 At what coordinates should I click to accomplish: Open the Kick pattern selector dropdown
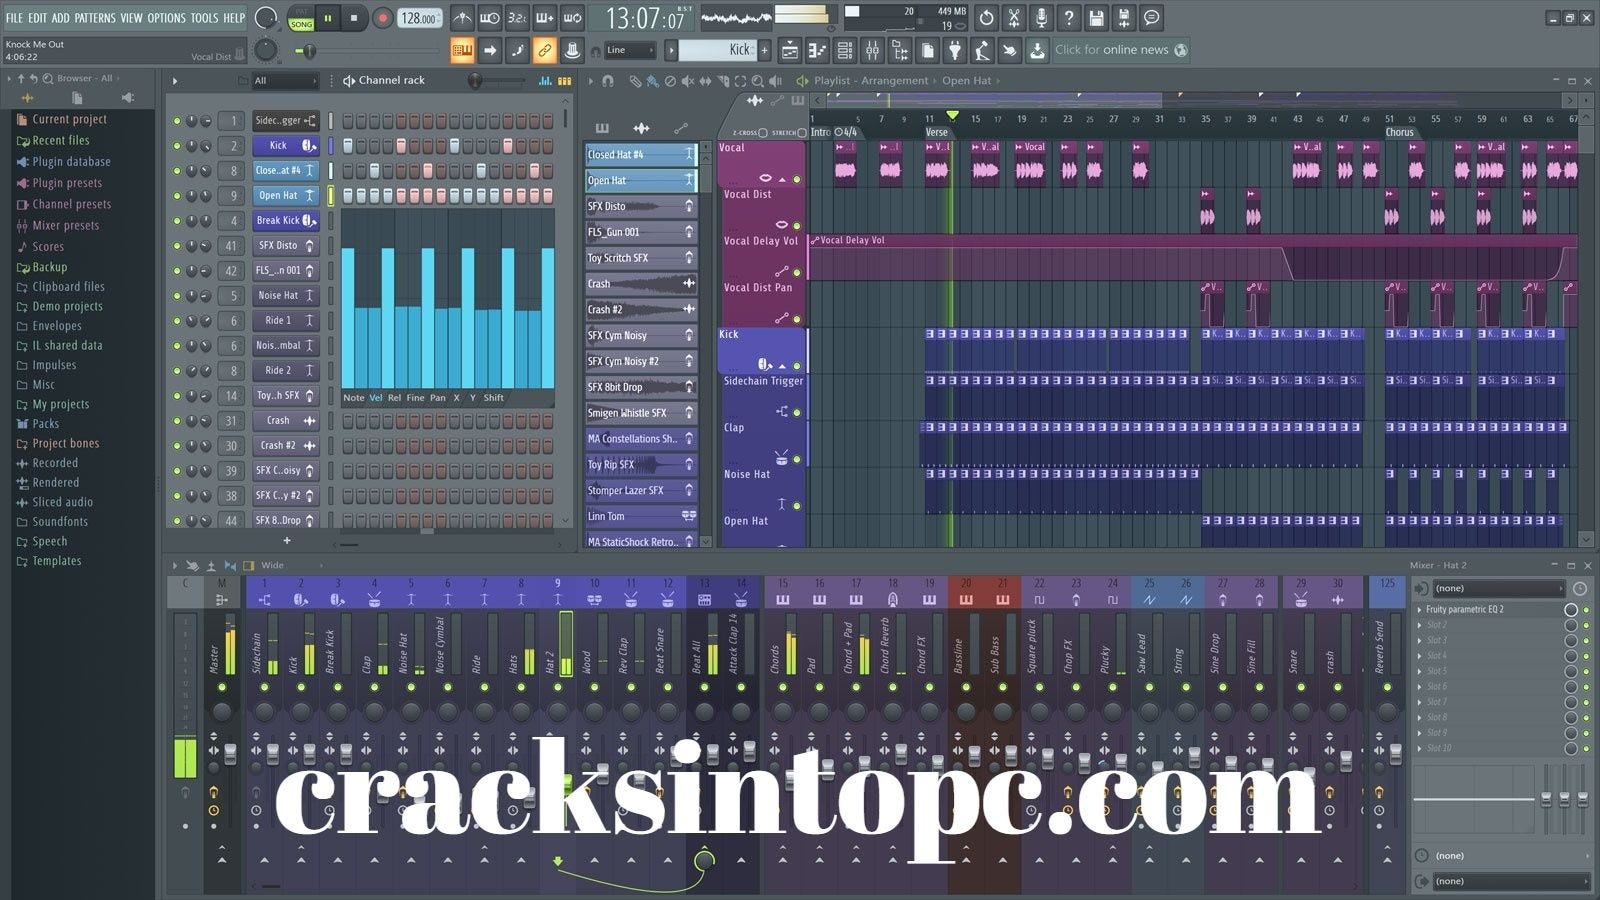(x=718, y=50)
